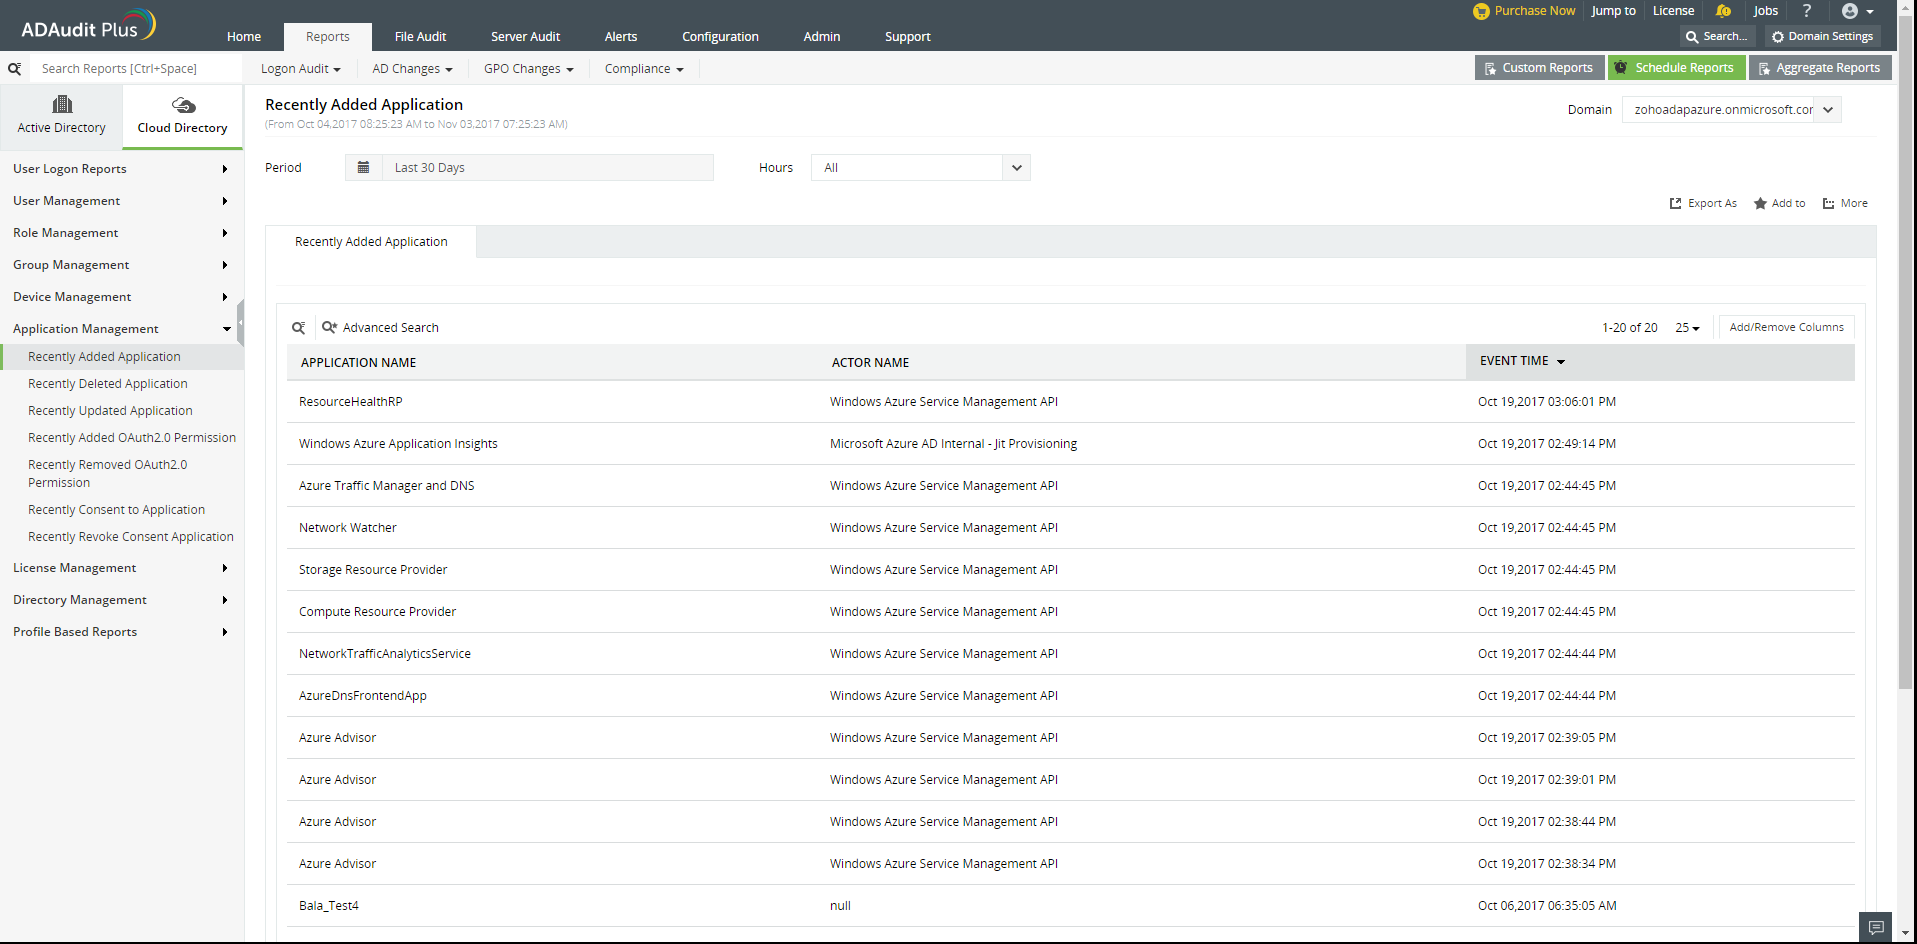Click the Period calendar icon

(363, 168)
